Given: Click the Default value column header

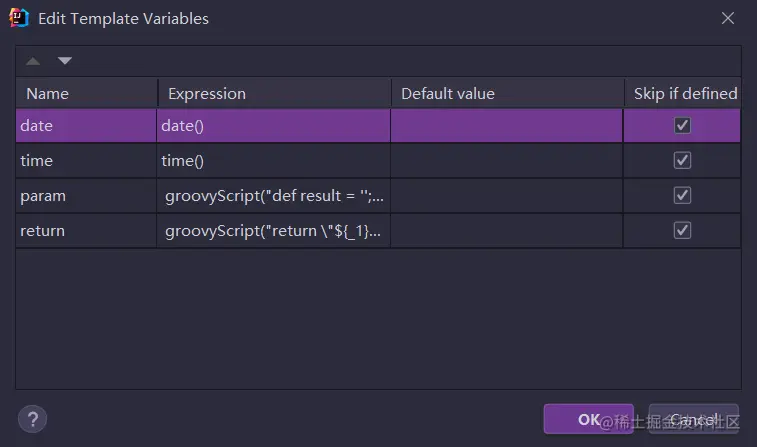Looking at the screenshot, I should 507,94.
